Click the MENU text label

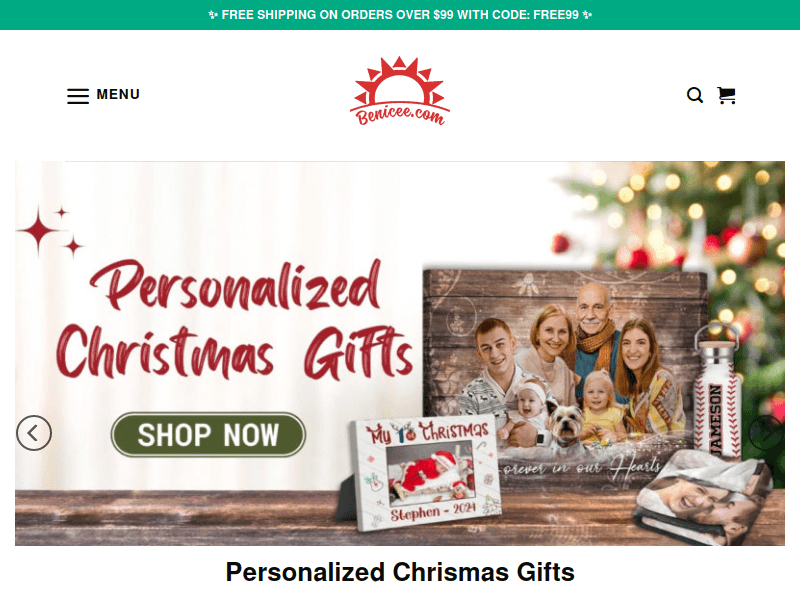coord(118,94)
